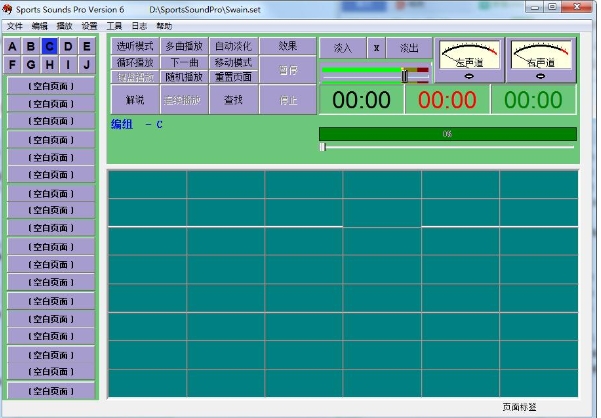This screenshot has width=601, height=418.
Task: Select sound bank H
Action: click(x=49, y=64)
